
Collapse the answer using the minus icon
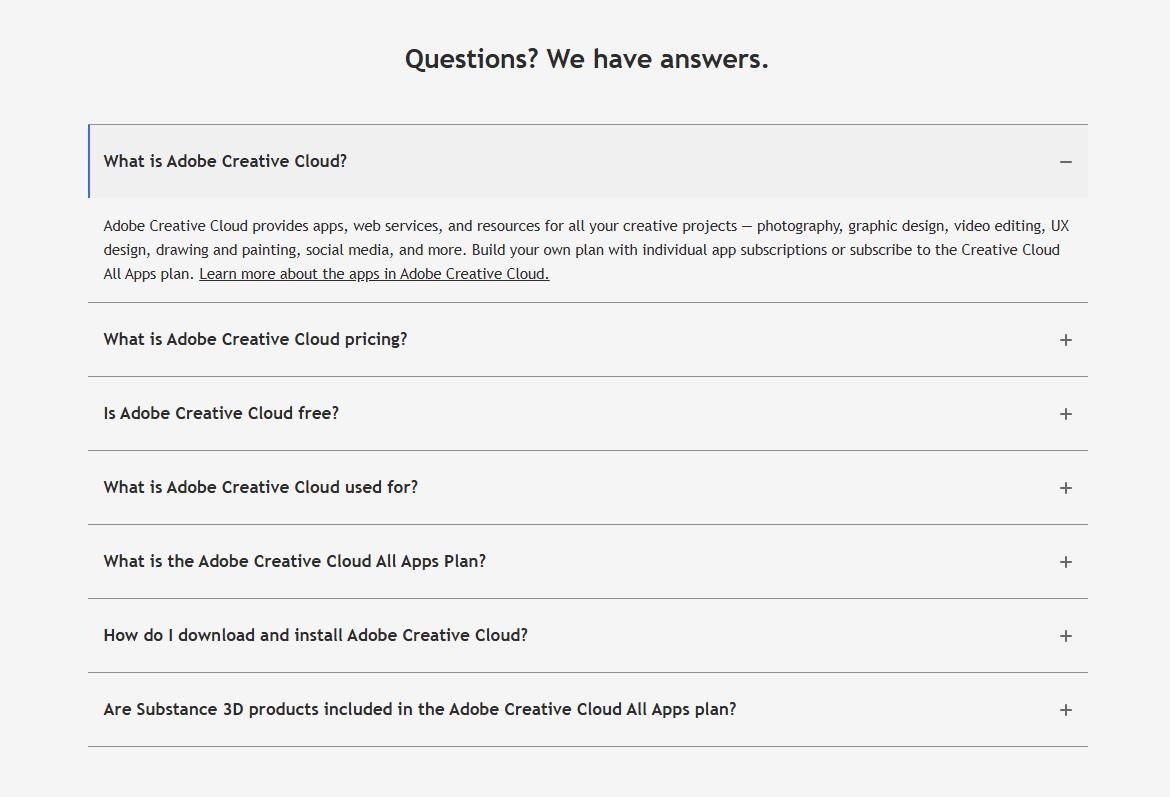coord(1066,162)
